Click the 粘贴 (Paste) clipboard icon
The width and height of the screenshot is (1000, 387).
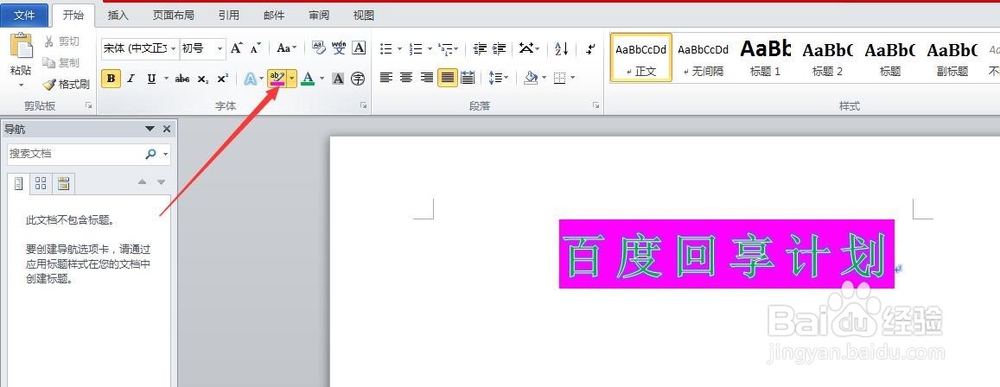point(21,47)
